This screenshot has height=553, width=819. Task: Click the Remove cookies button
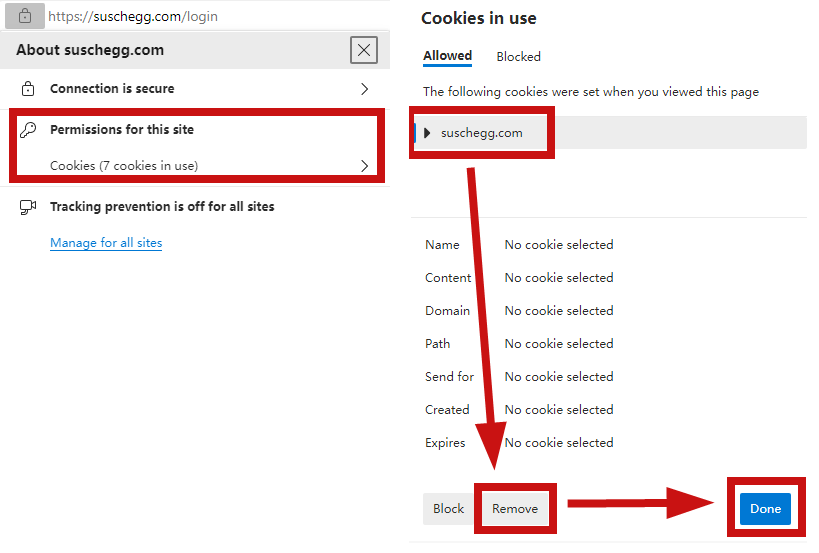(515, 509)
